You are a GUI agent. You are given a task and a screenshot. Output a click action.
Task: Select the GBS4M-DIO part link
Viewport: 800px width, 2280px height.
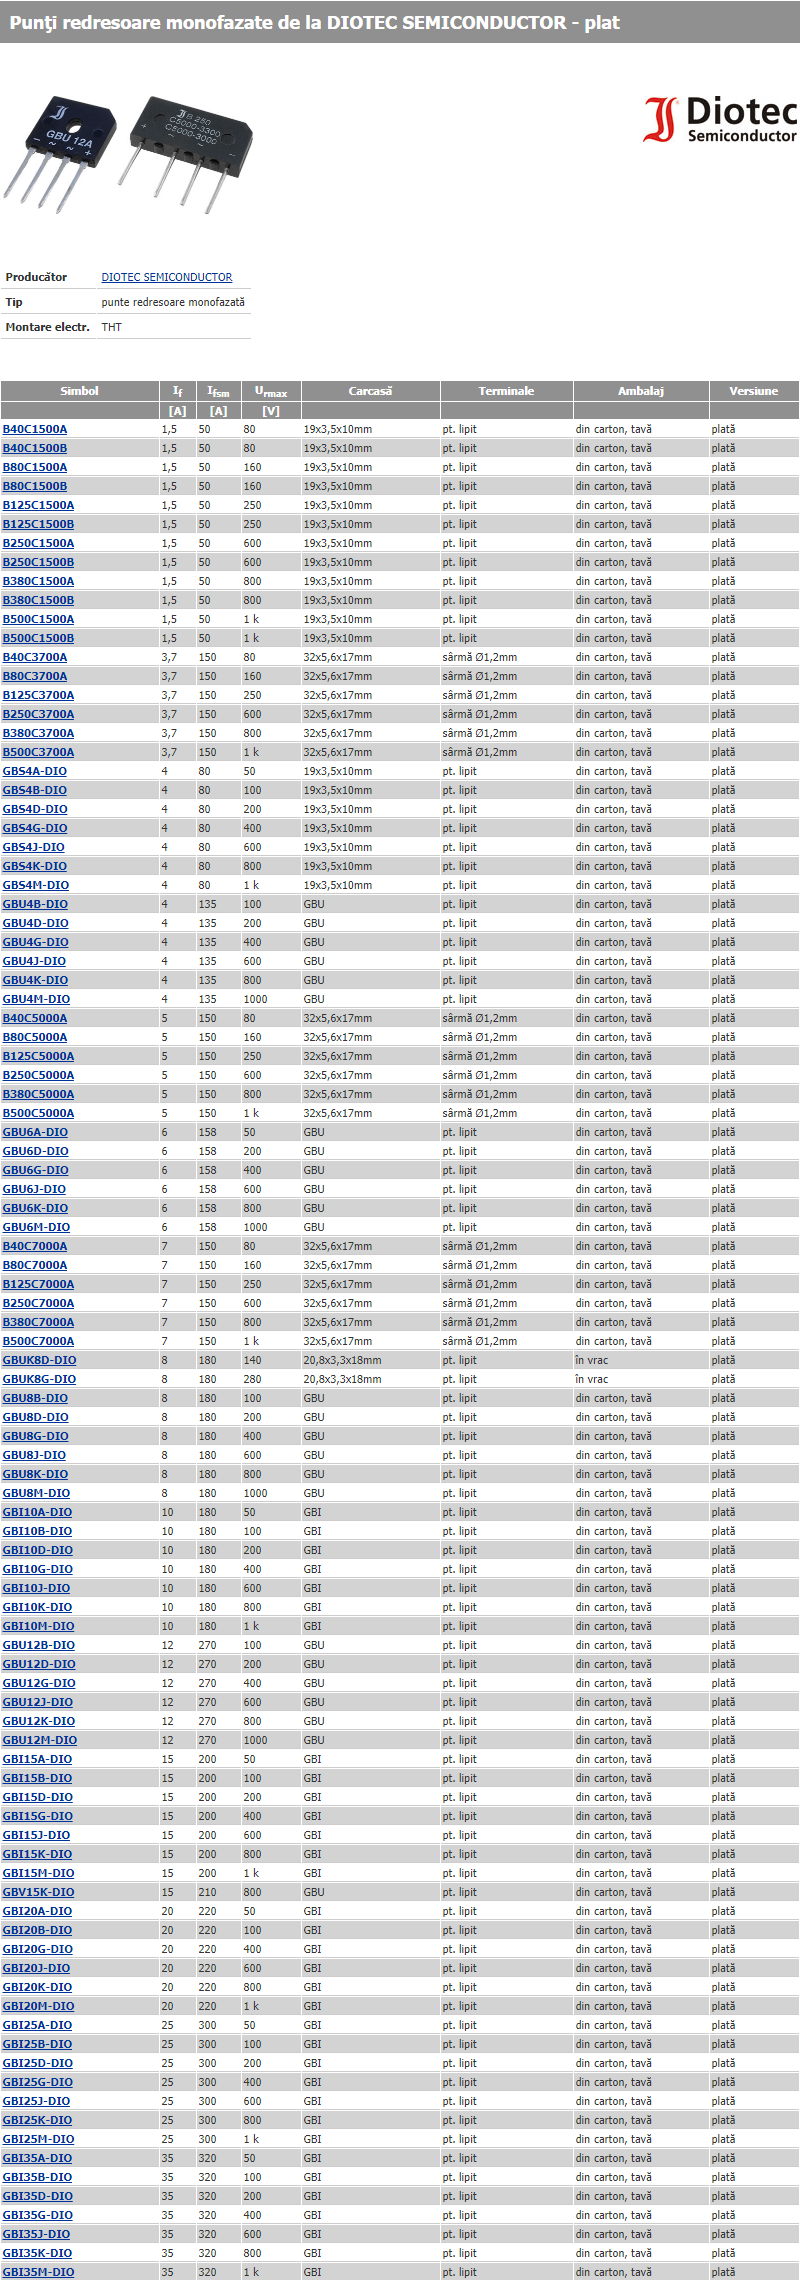click(x=36, y=885)
